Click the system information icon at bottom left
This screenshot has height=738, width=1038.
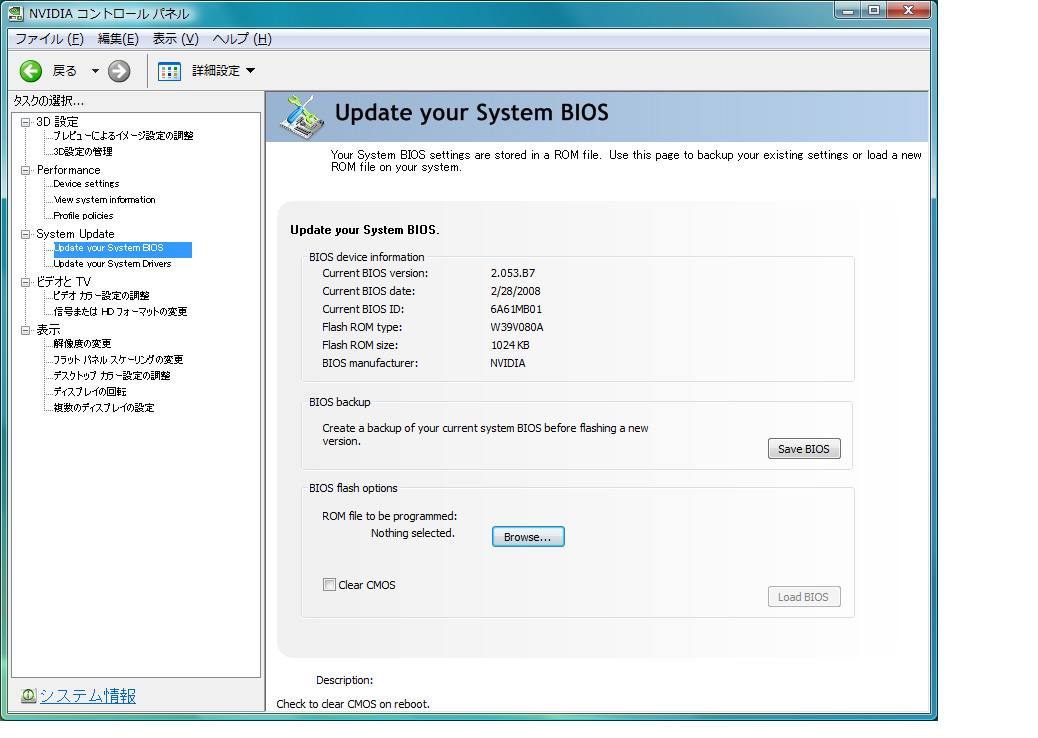tap(28, 696)
